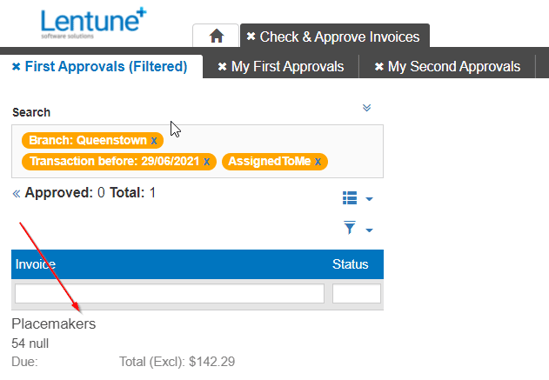Screen dimensions: 549x380
Task: Remove the AssignedToMe filter chip
Action: [318, 161]
